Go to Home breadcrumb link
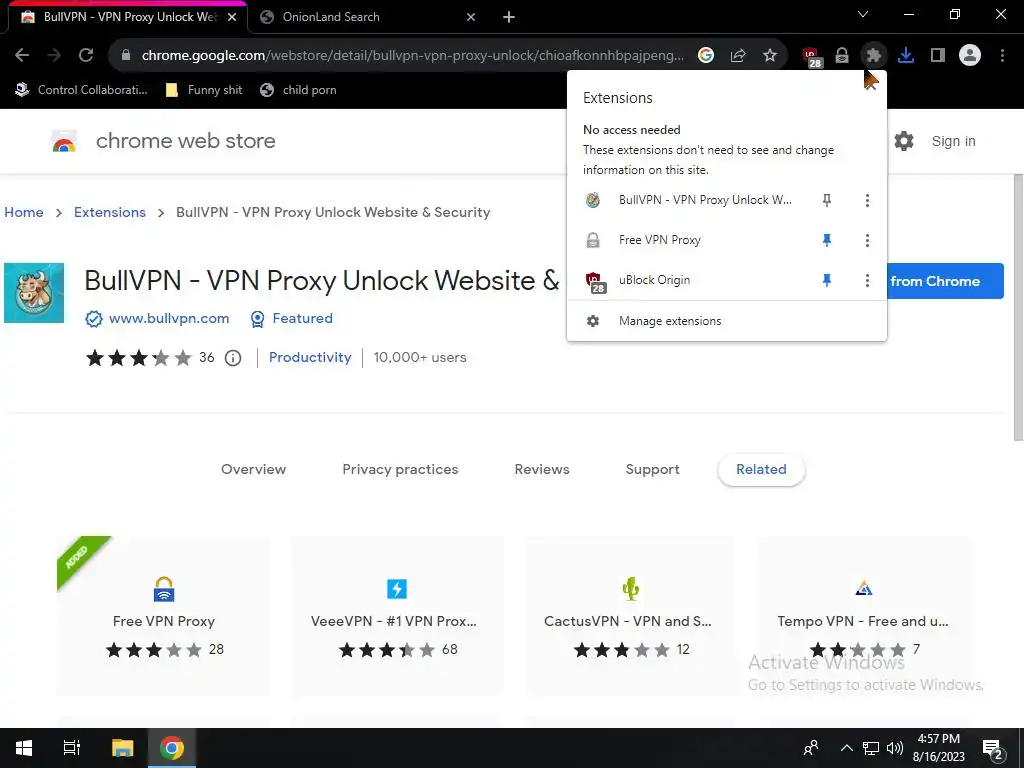The width and height of the screenshot is (1024, 768). (x=24, y=212)
